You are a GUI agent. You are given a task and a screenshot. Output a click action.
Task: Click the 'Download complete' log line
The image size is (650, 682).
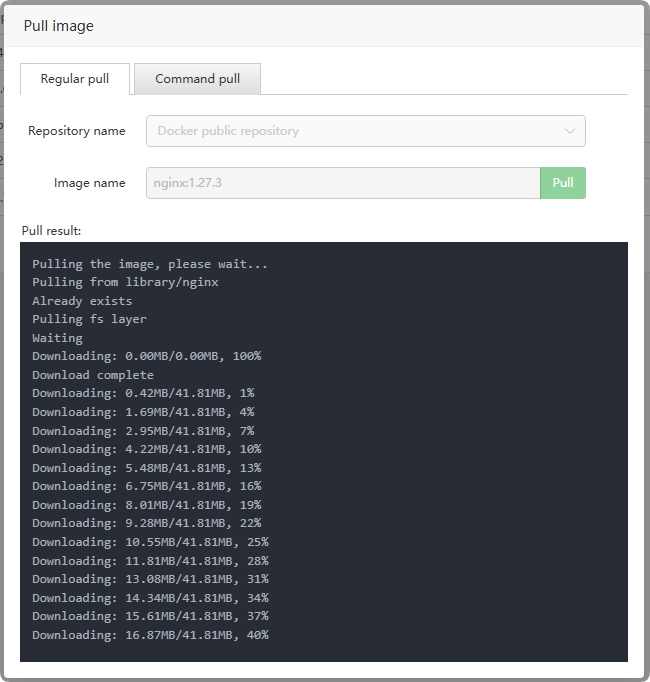(x=93, y=375)
